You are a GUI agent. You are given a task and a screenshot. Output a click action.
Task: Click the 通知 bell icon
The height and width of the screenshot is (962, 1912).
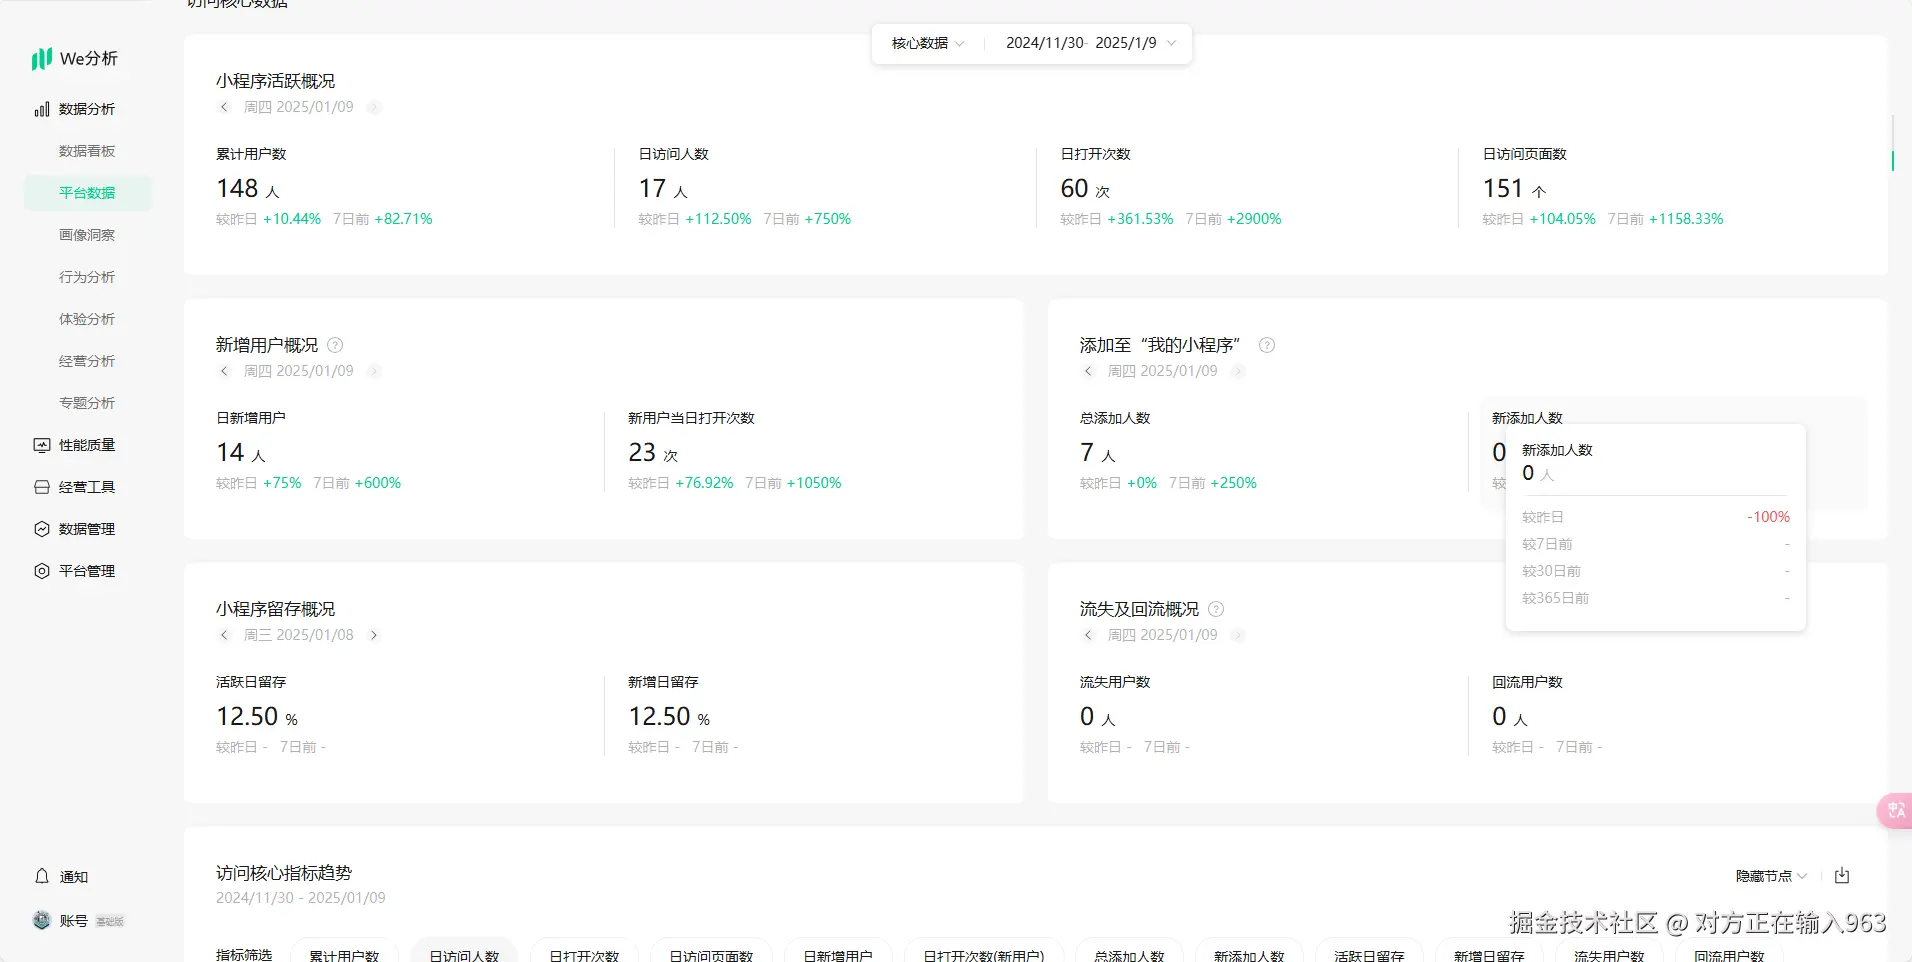click(x=42, y=876)
